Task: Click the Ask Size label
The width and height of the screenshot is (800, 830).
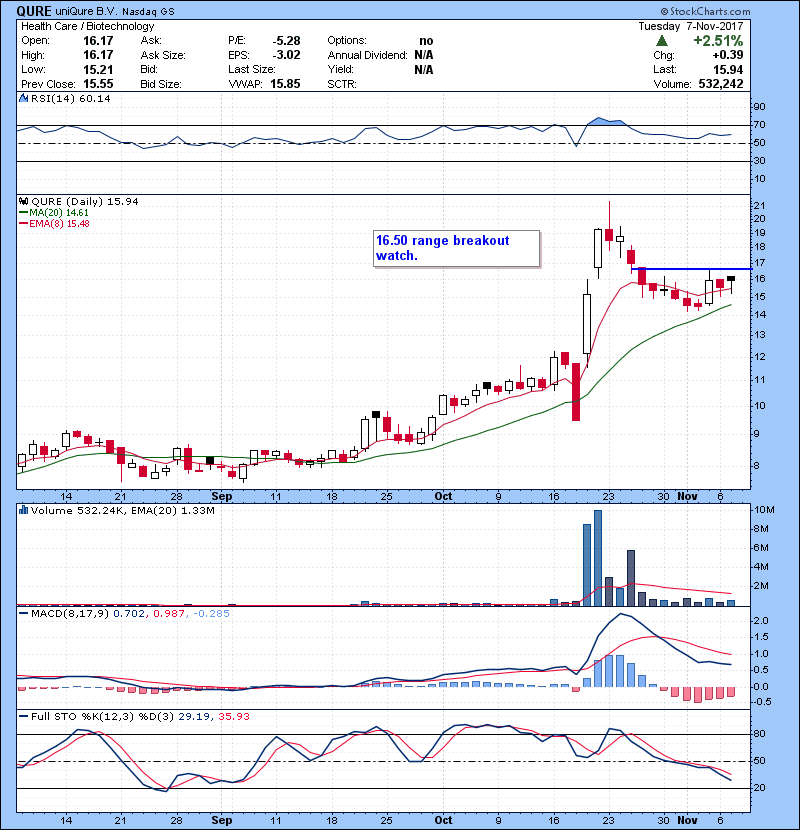Action: point(163,55)
